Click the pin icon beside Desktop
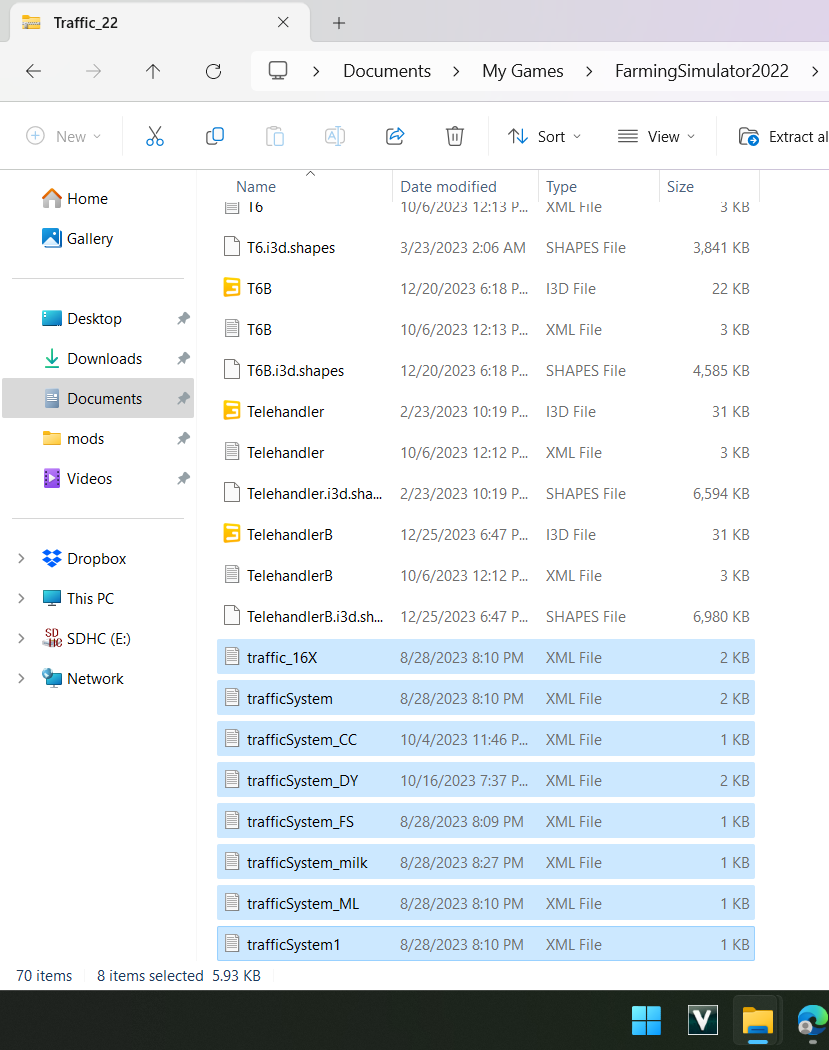Screen dimensions: 829x1050 pos(183,319)
